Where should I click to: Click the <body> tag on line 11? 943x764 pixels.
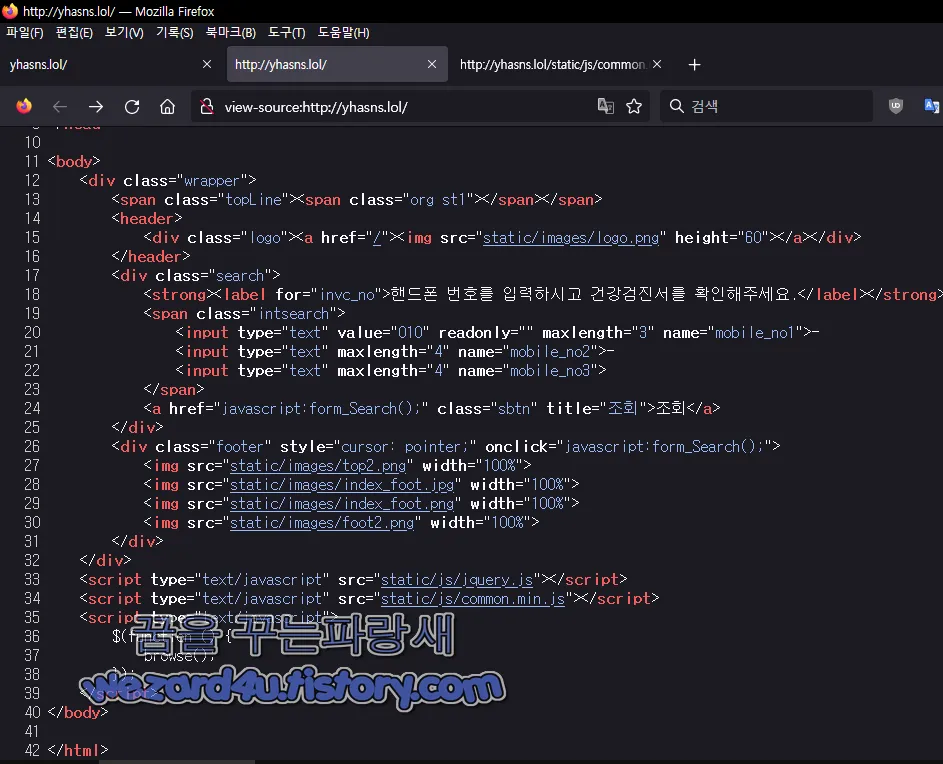tap(74, 161)
